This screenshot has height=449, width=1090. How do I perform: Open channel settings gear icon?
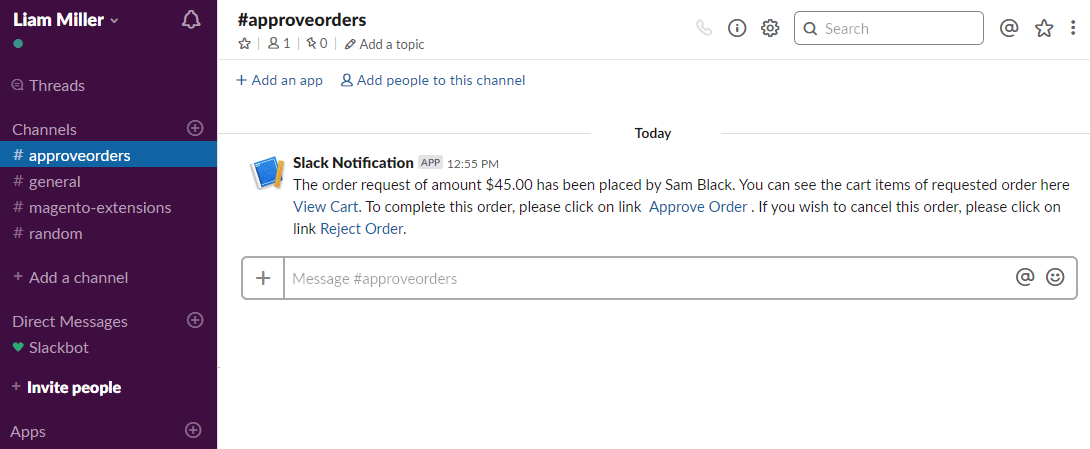[770, 28]
